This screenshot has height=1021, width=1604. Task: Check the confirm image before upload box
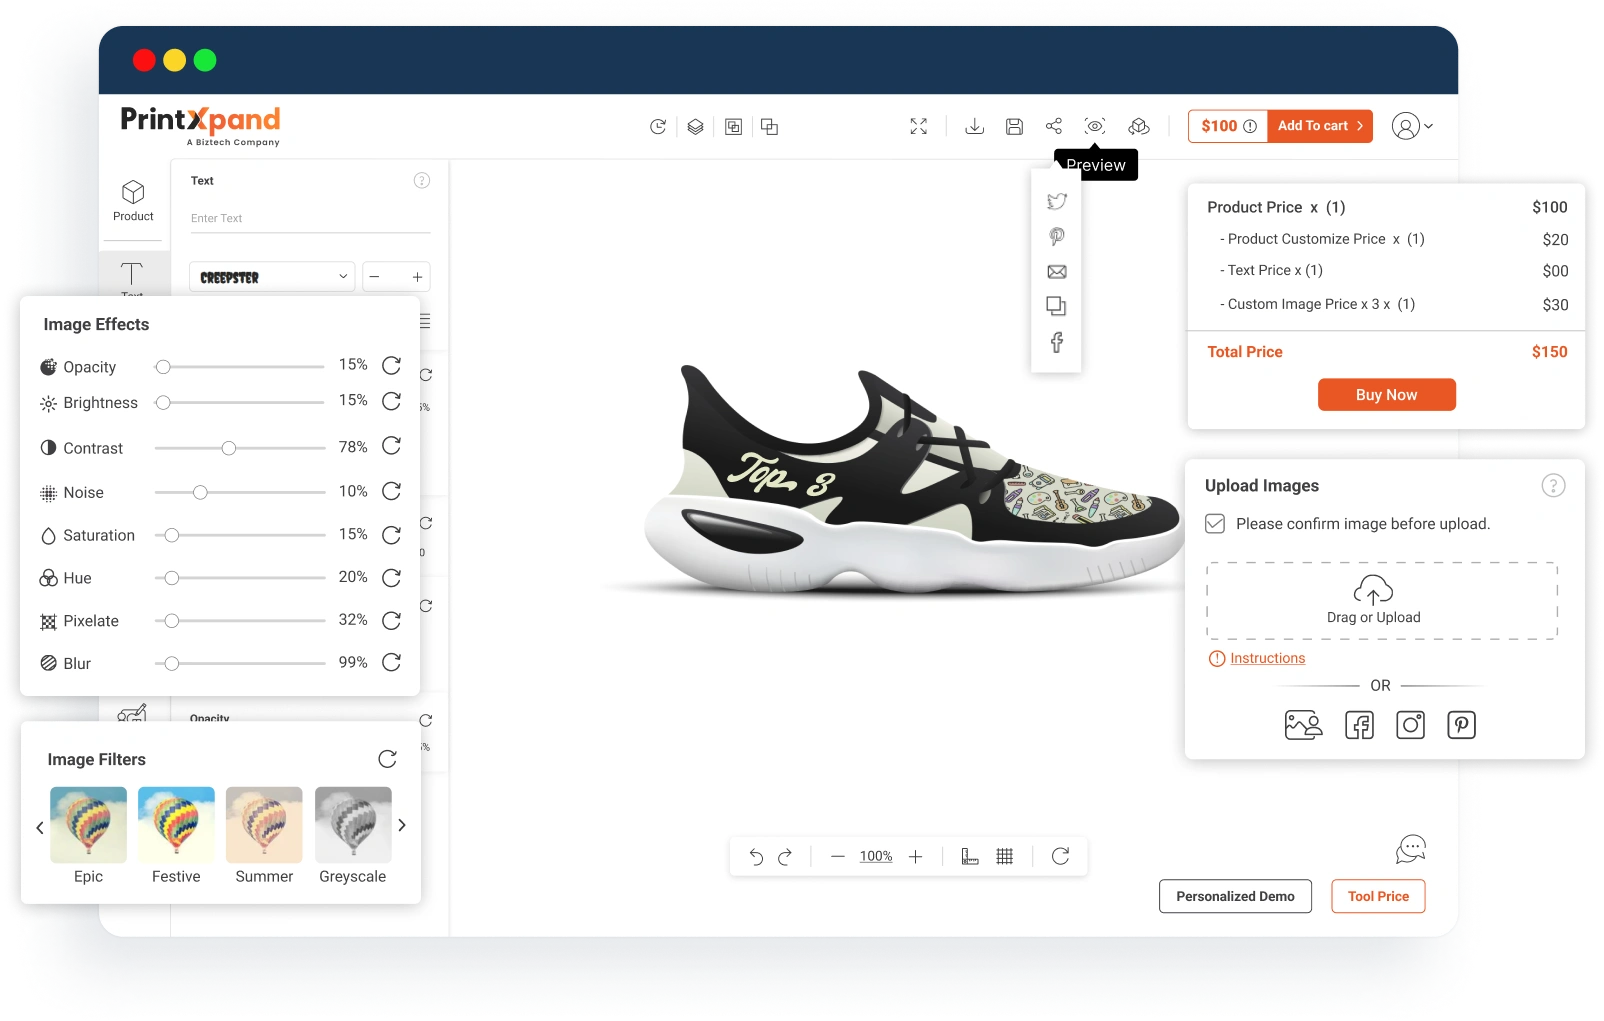click(1215, 524)
